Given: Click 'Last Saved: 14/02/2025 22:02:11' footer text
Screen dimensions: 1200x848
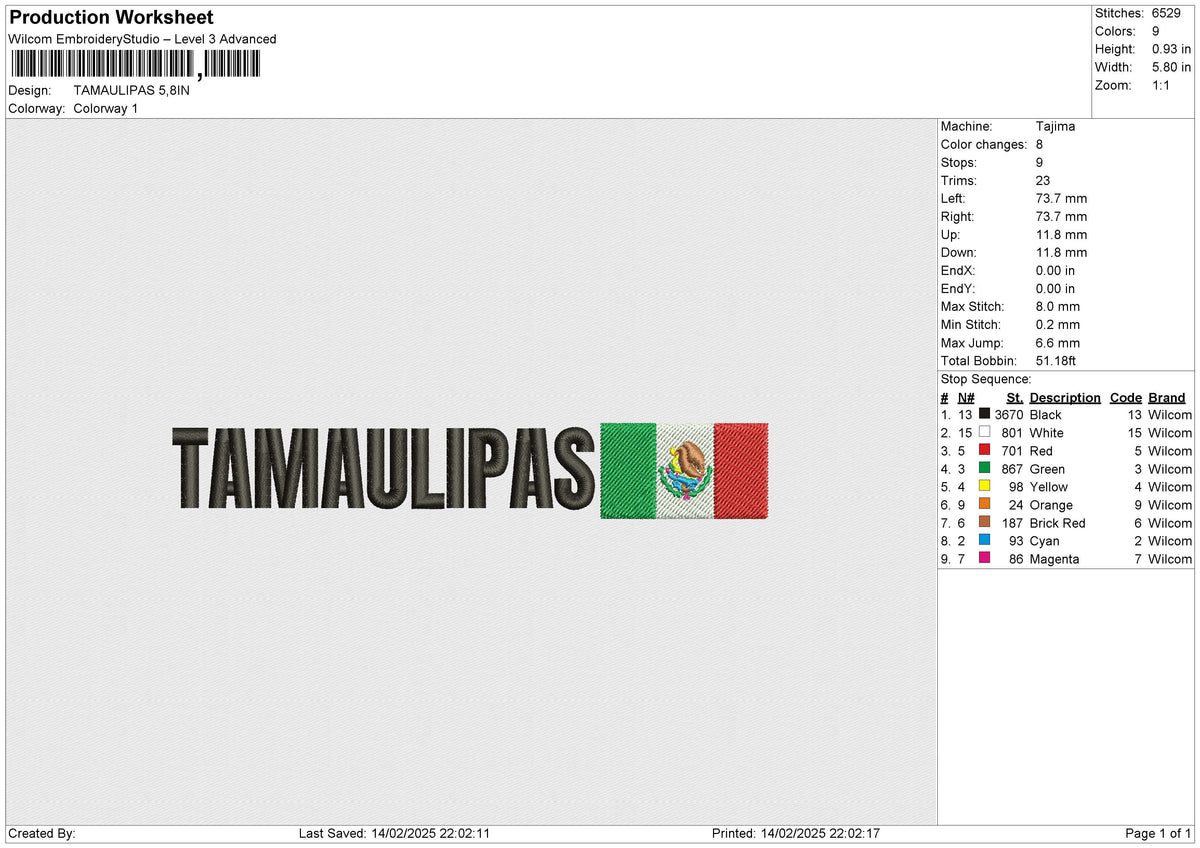Looking at the screenshot, I should tap(394, 833).
